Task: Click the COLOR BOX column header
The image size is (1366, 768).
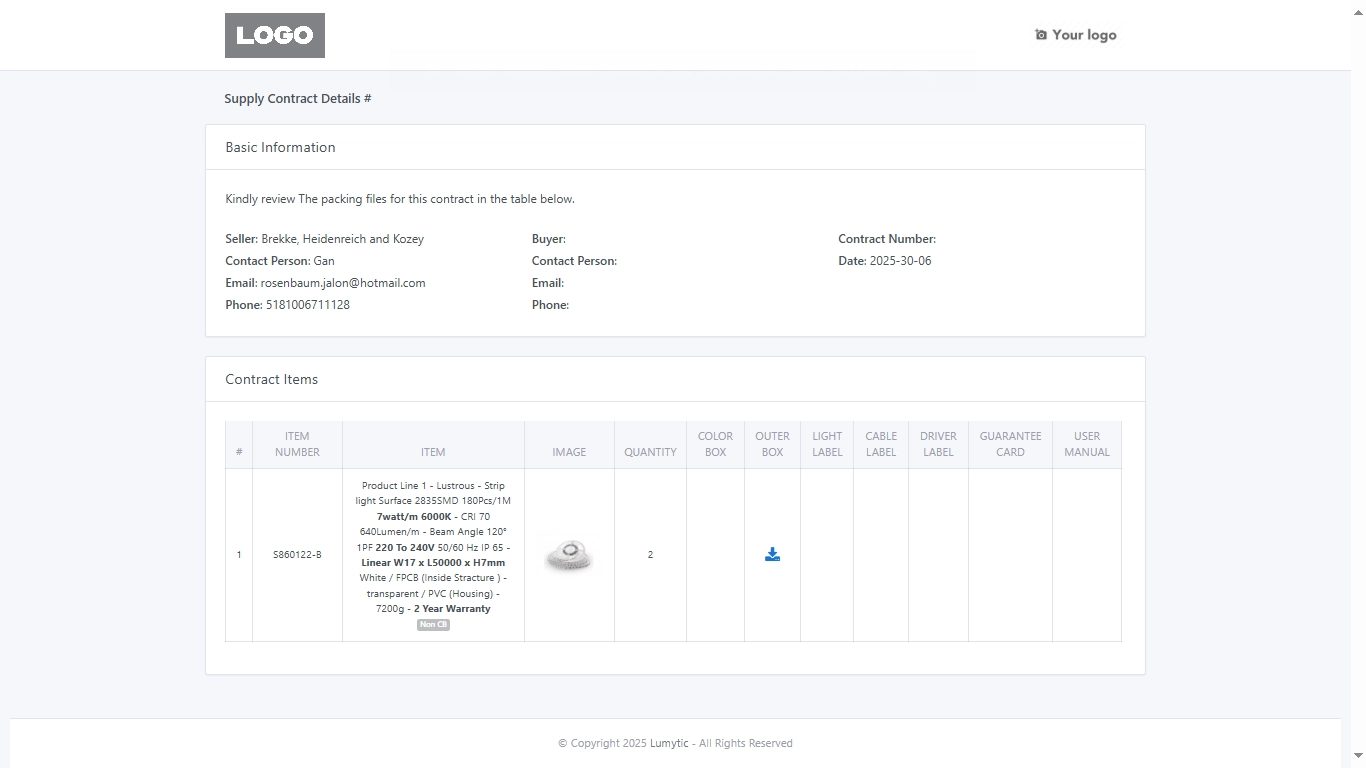Action: pyautogui.click(x=715, y=444)
